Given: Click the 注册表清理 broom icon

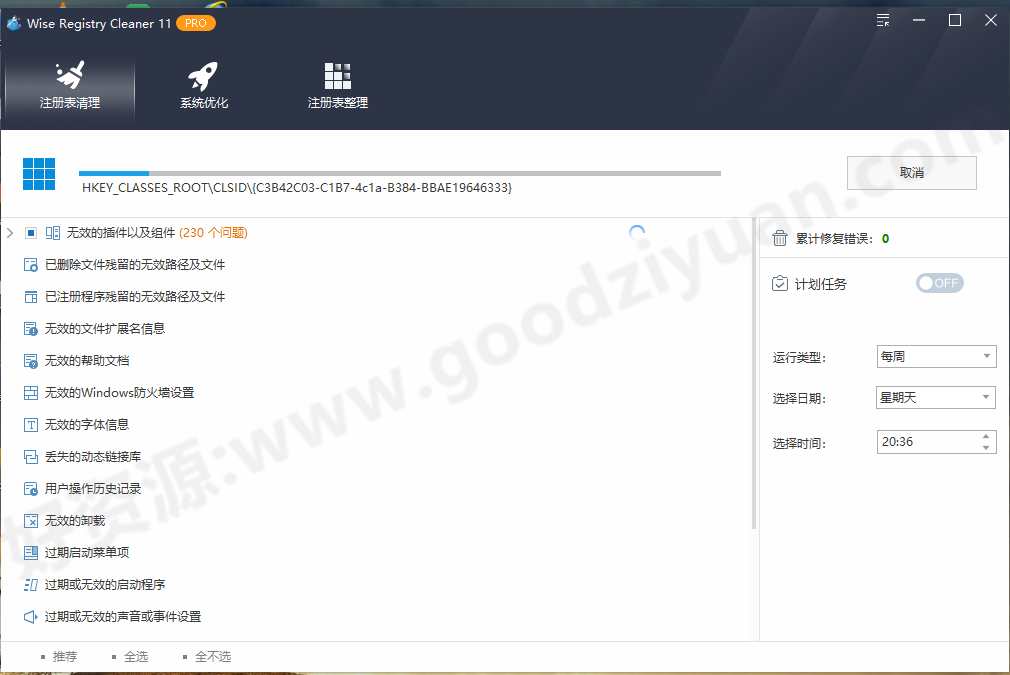Looking at the screenshot, I should pos(68,72).
